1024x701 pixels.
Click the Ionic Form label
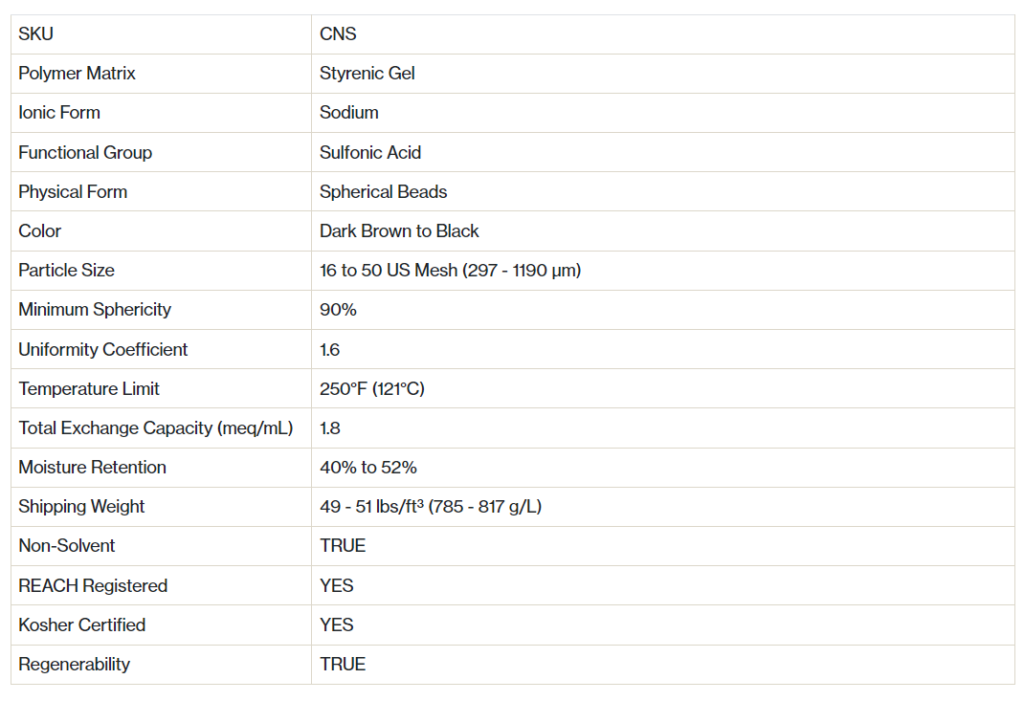click(x=59, y=113)
